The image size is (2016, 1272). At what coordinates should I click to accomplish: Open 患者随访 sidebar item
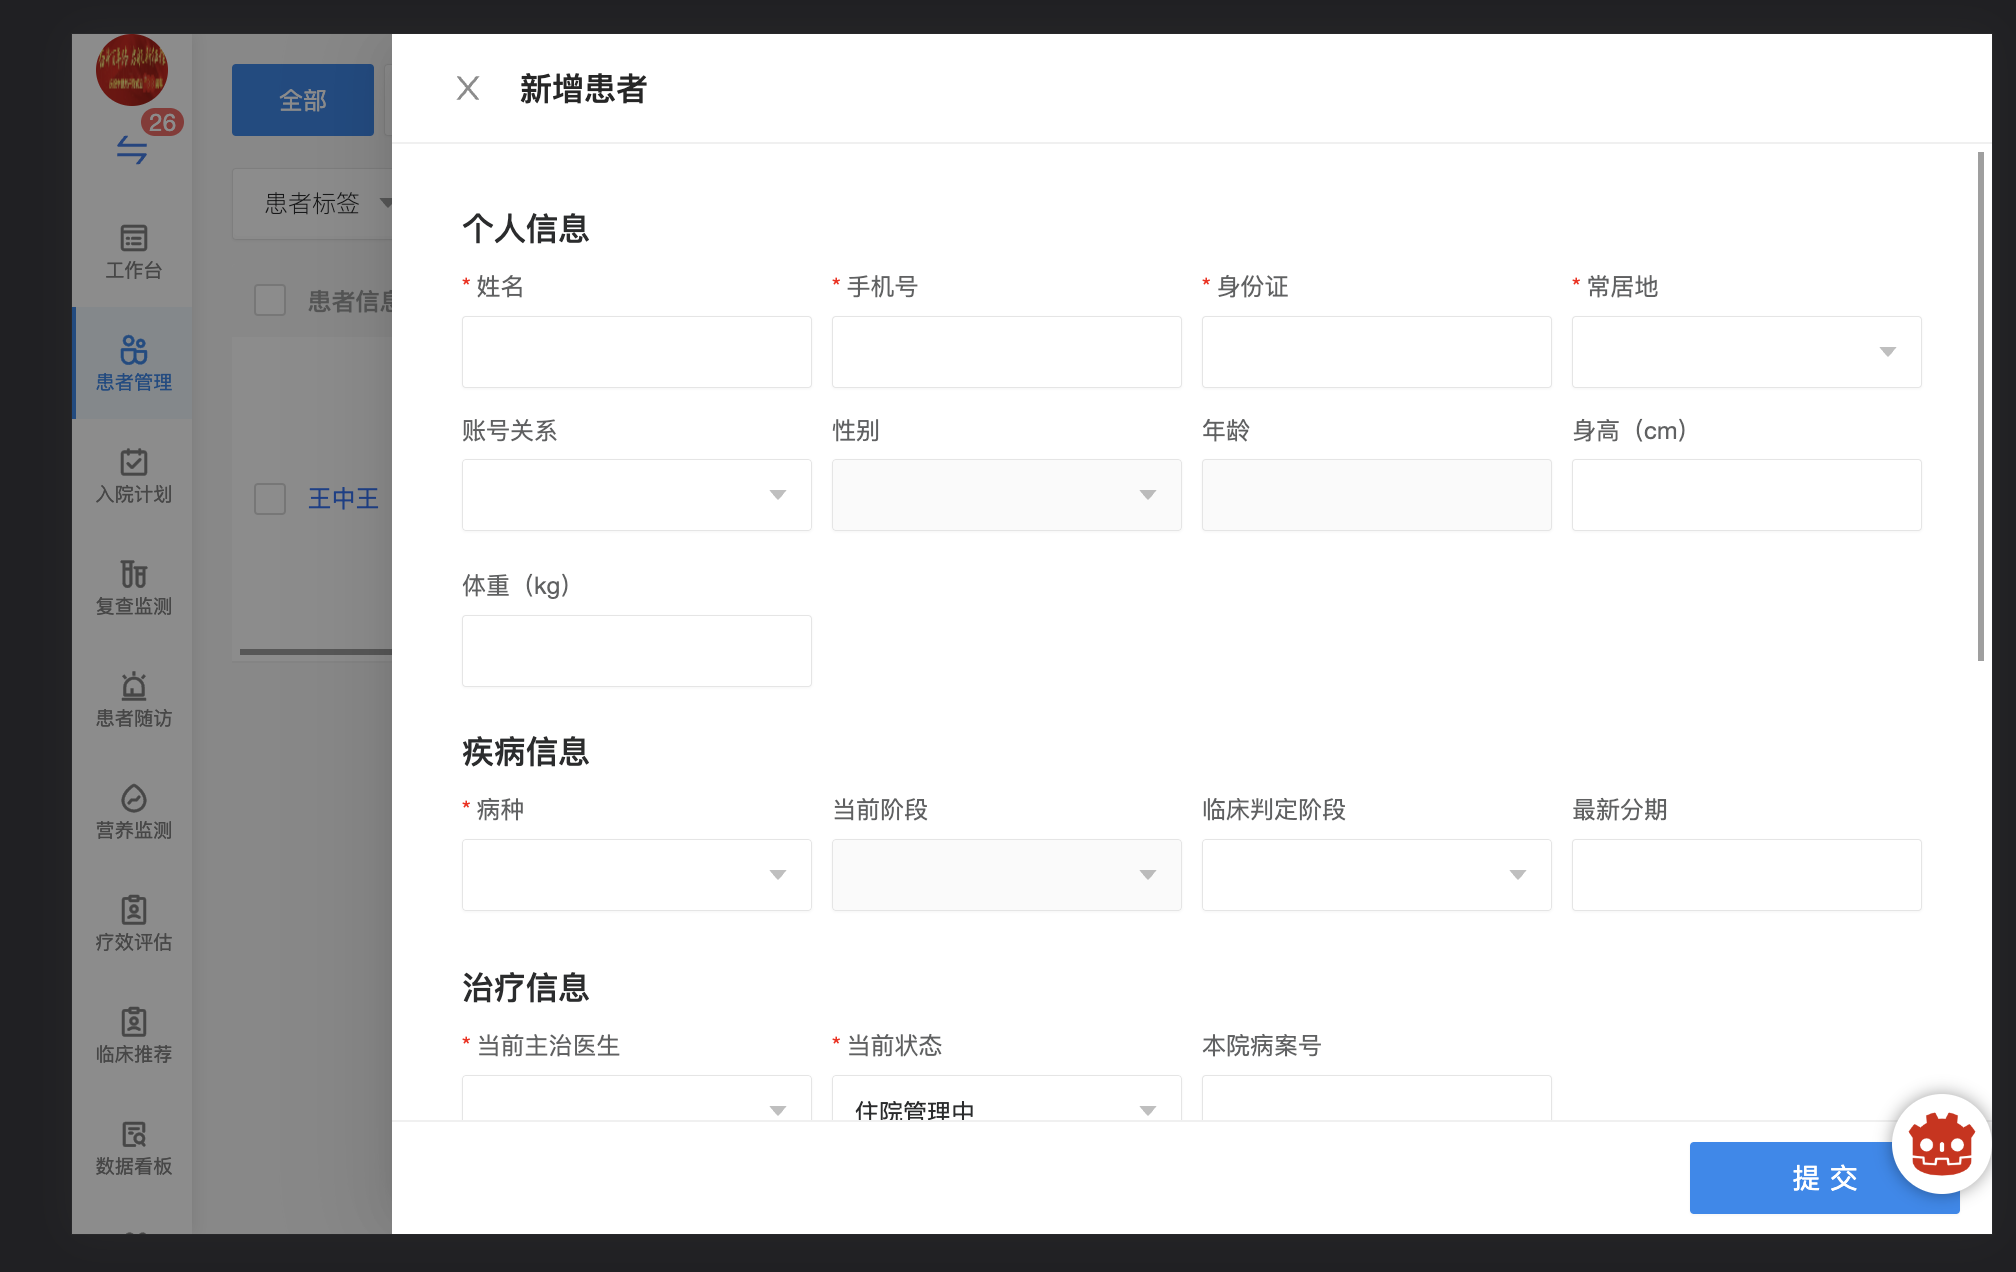point(133,700)
